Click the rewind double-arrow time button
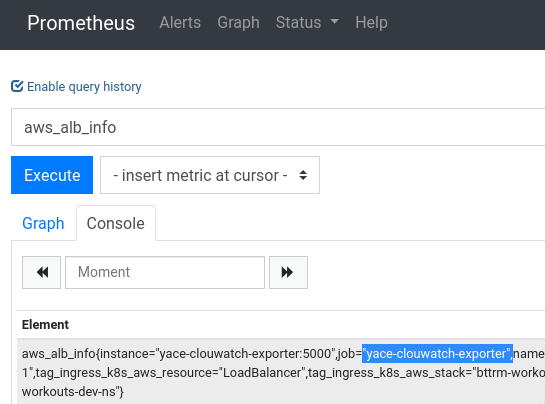 point(41,272)
